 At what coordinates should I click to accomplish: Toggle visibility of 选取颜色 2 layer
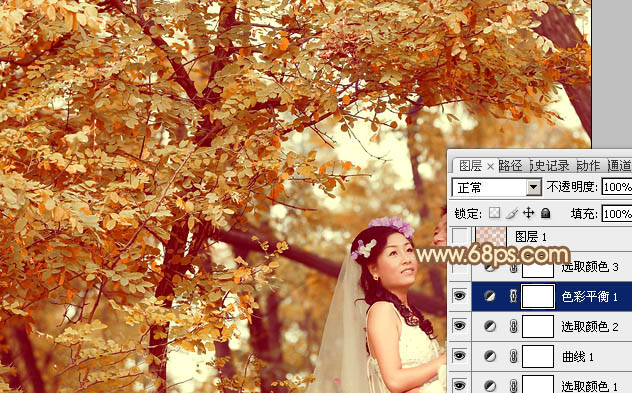[x=459, y=326]
